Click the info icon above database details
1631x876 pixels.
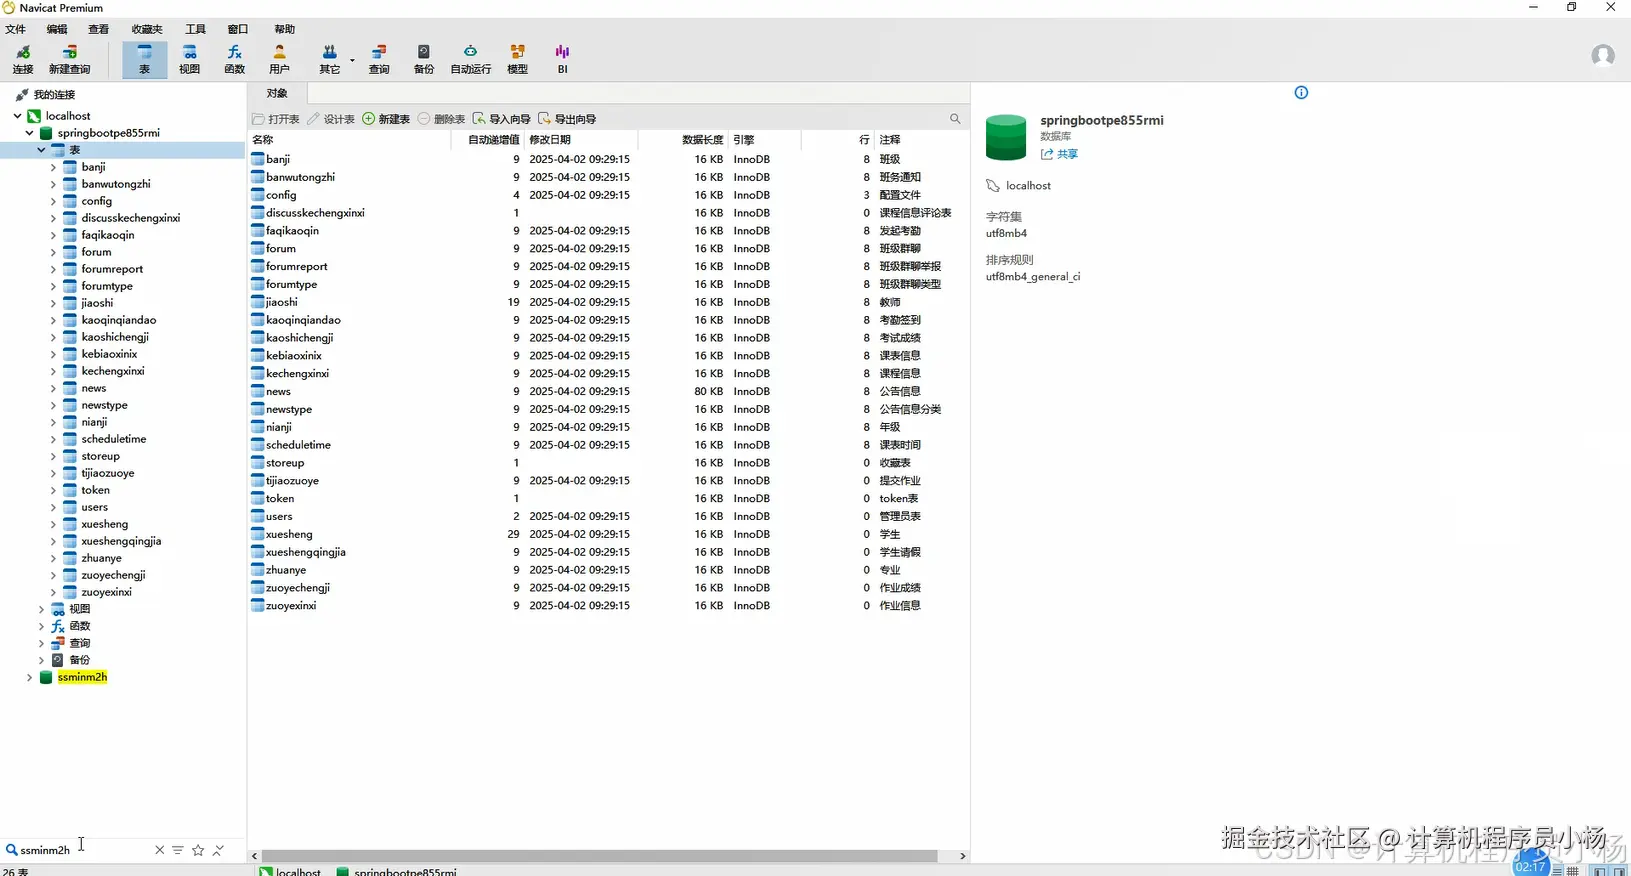(1301, 93)
